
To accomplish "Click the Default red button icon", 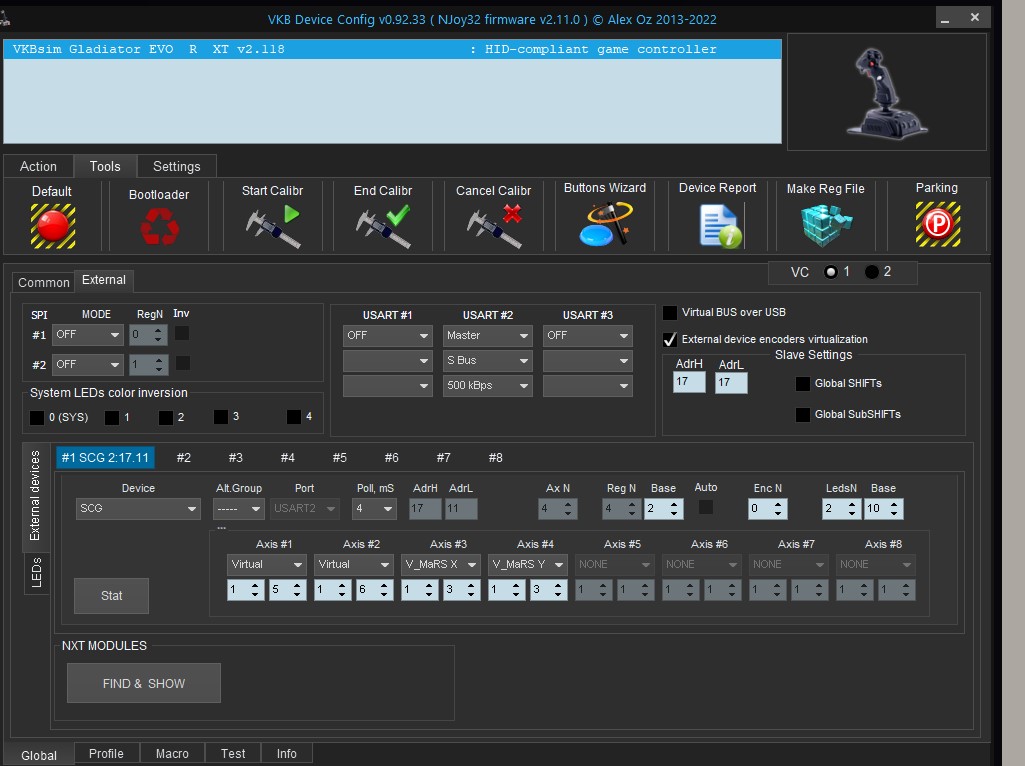I will pyautogui.click(x=53, y=226).
